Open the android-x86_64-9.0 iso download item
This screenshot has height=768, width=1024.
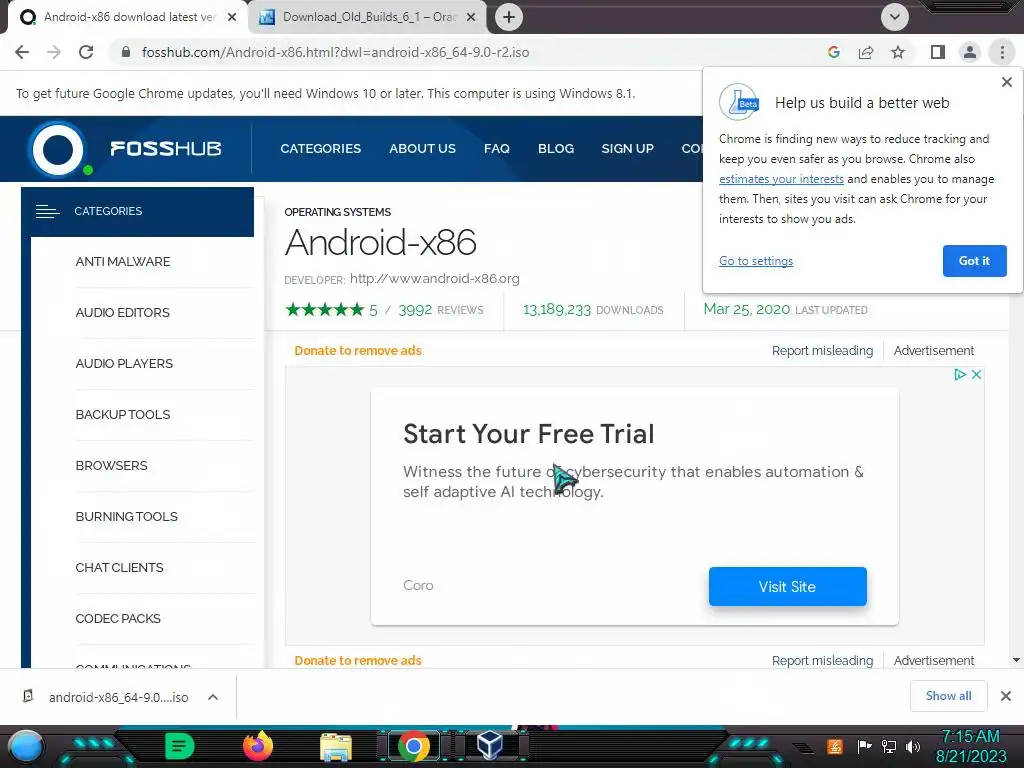(119, 697)
